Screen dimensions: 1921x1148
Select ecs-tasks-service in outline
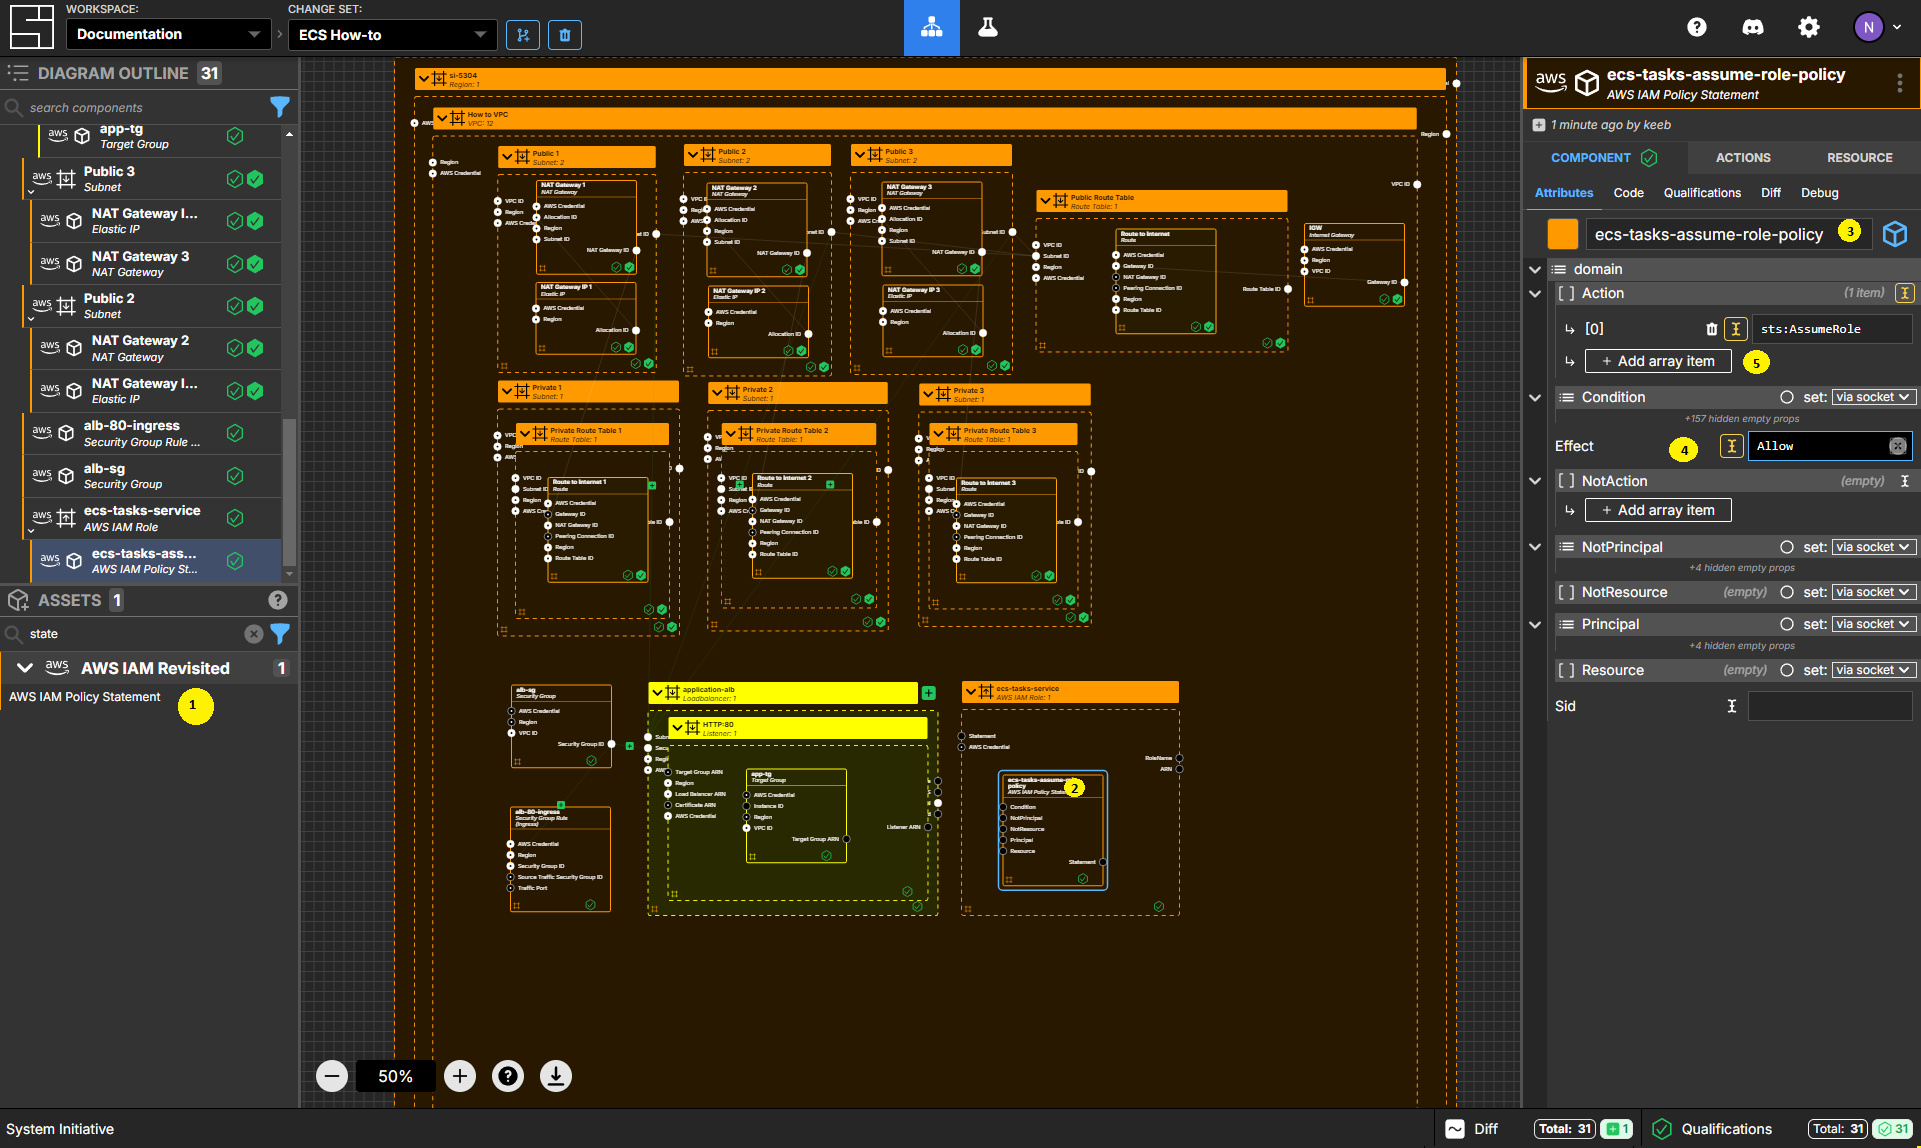[x=152, y=518]
